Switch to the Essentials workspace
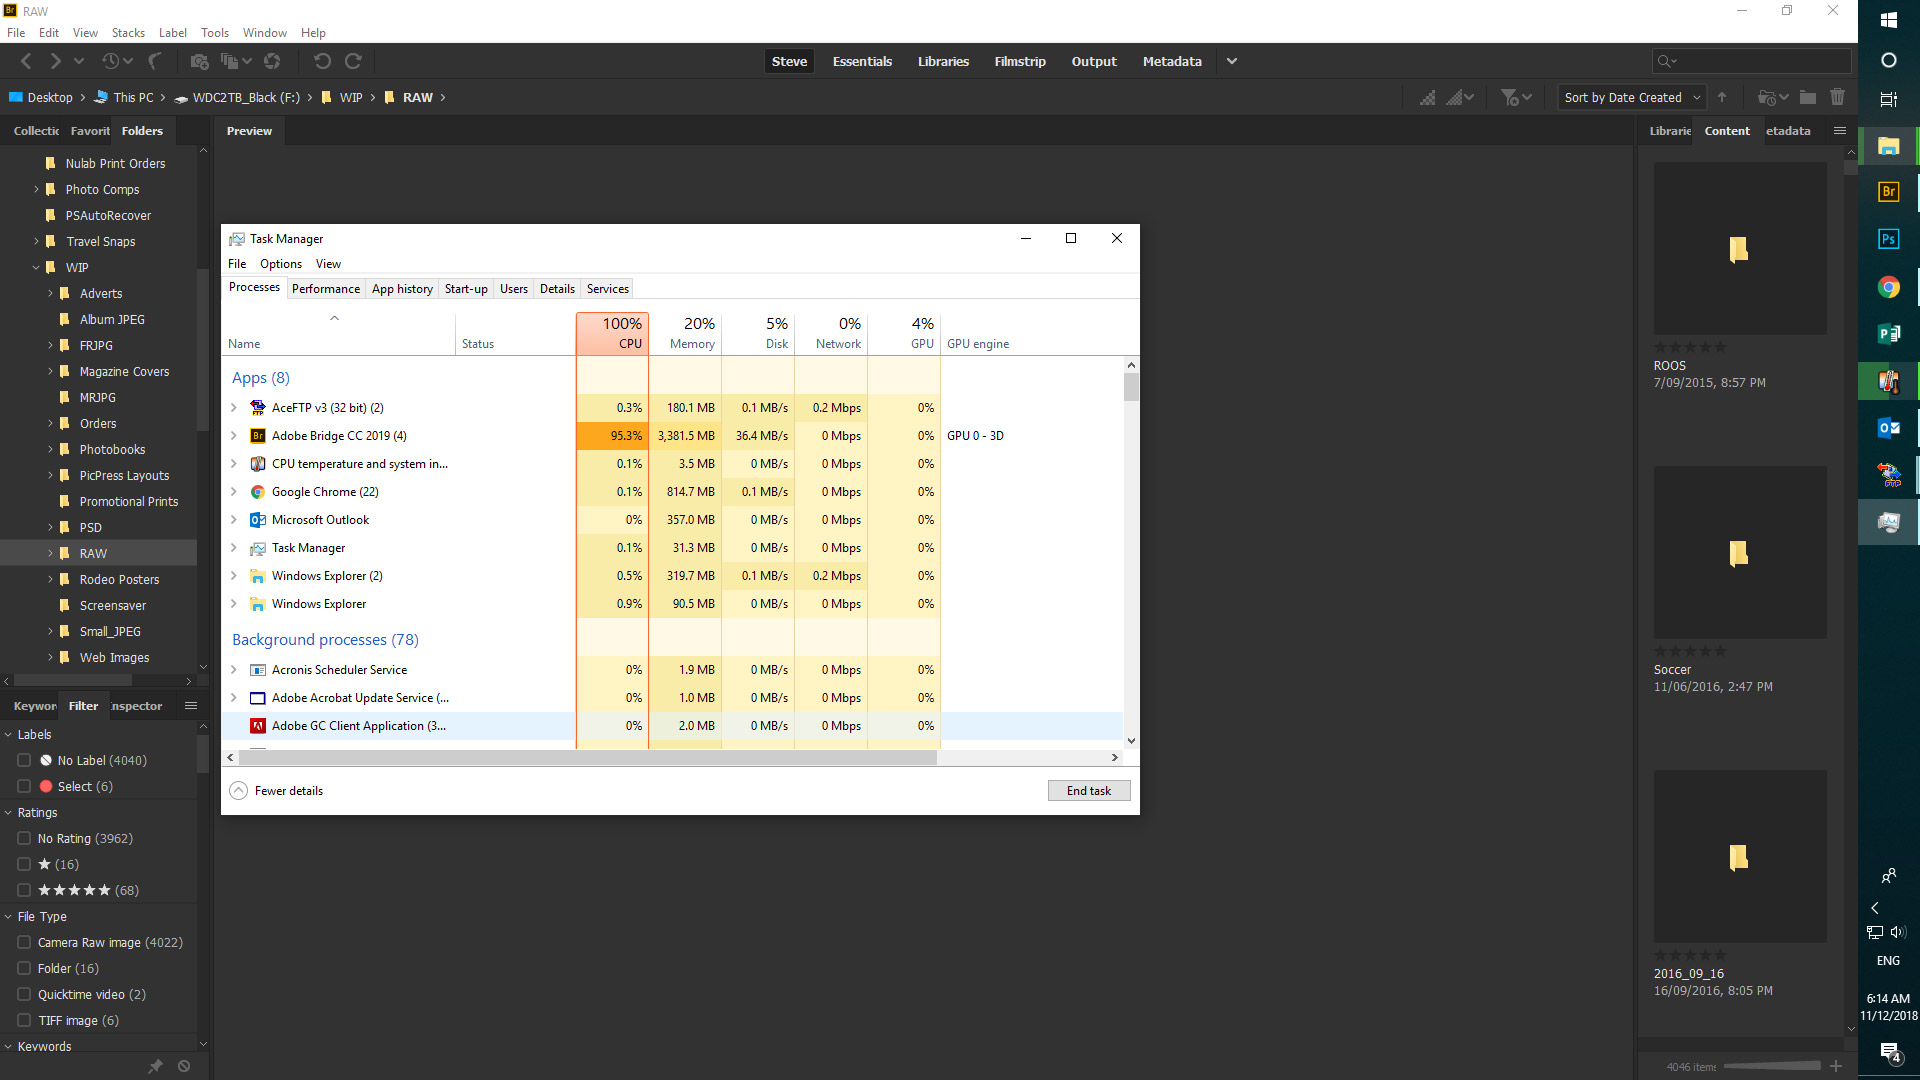The height and width of the screenshot is (1080, 1920). coord(862,61)
